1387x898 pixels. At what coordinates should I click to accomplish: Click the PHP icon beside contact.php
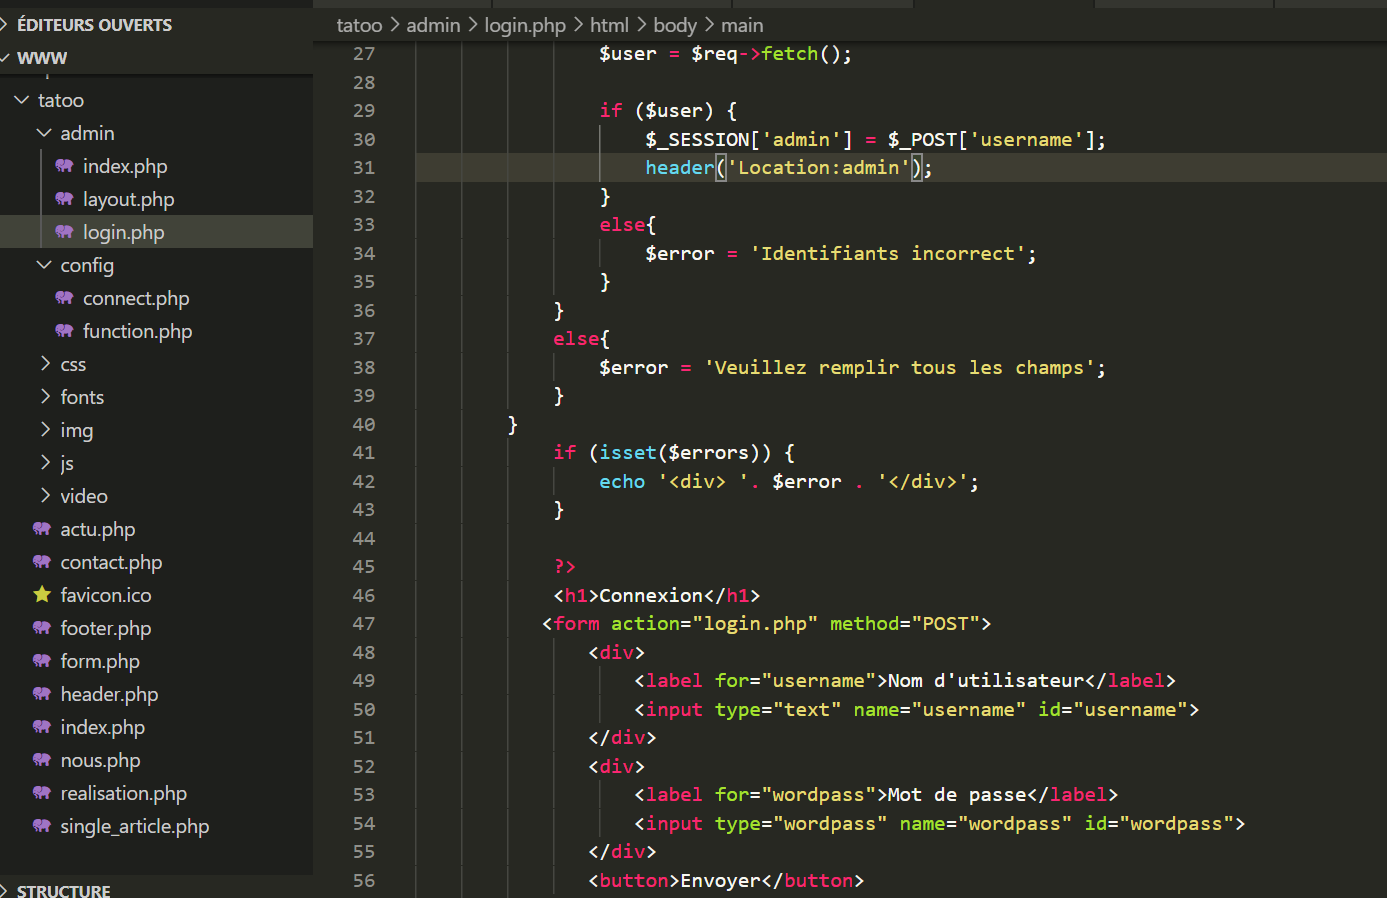tap(42, 562)
